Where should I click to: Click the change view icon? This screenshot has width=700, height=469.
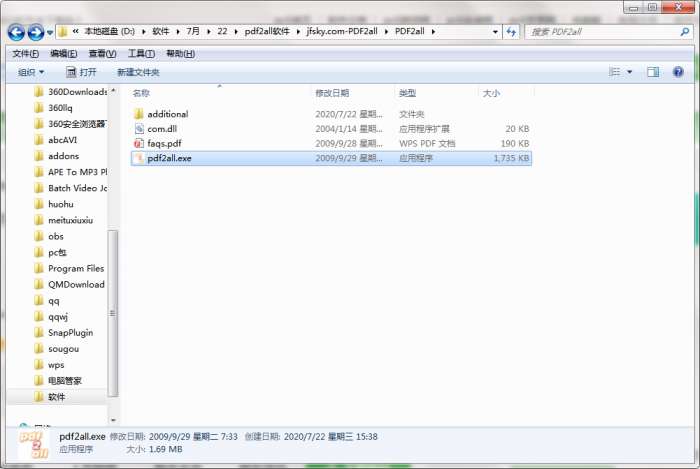615,72
